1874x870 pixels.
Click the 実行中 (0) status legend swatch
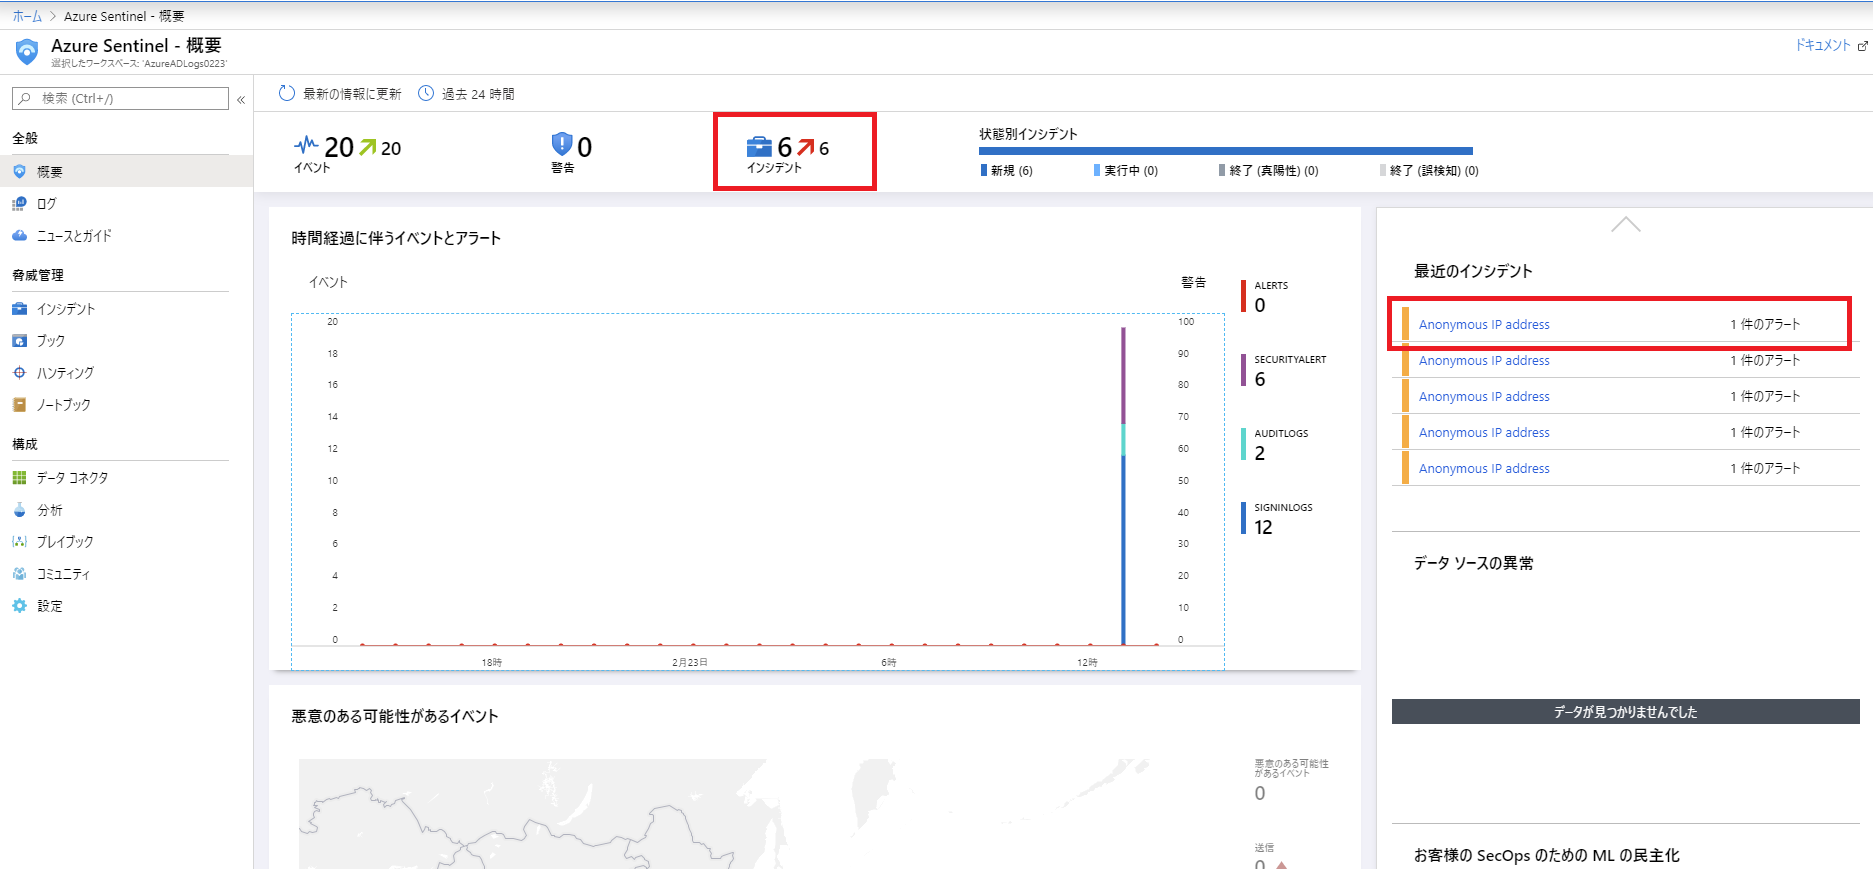[x=1097, y=171]
